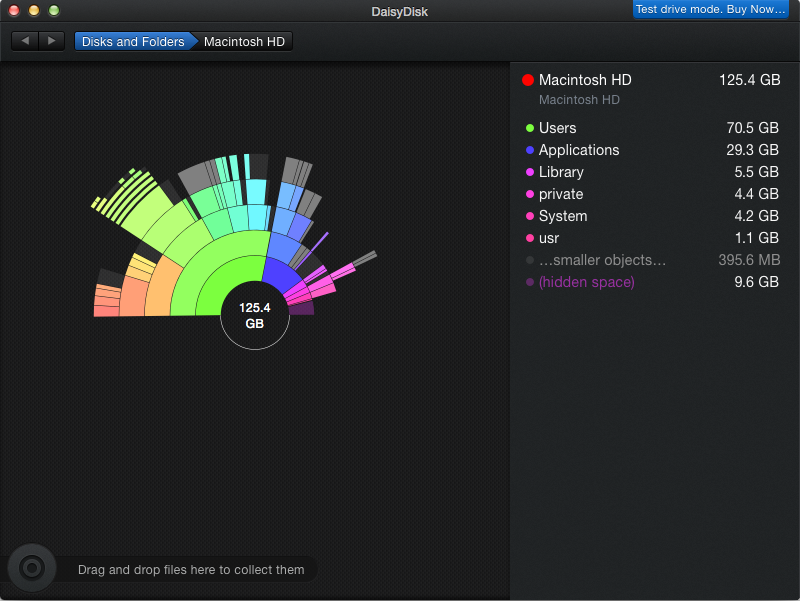This screenshot has width=800, height=601.
Task: Click the 1.1 GB size value
Action: click(x=757, y=238)
